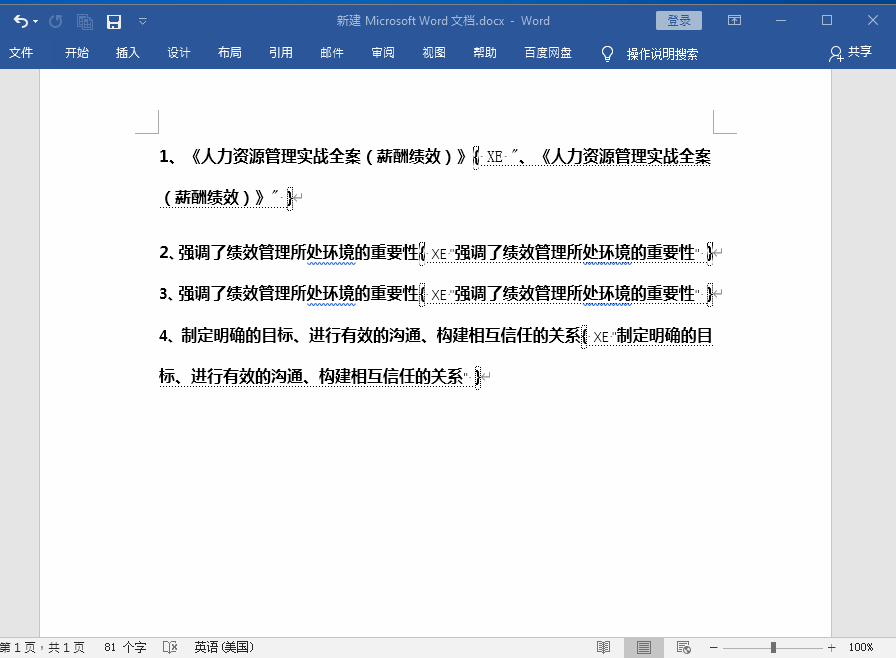Click the greyed-out Redo icon
The height and width of the screenshot is (658, 896).
coord(55,21)
